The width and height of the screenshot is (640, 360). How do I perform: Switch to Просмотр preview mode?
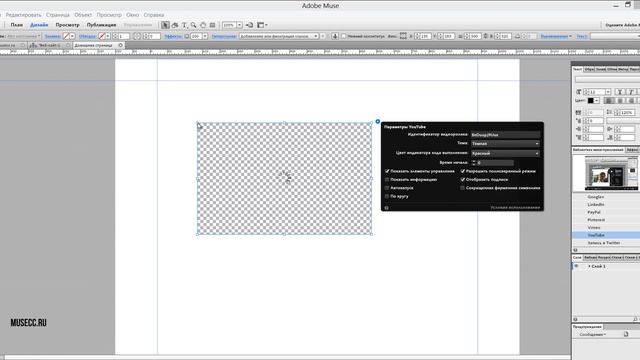67,25
